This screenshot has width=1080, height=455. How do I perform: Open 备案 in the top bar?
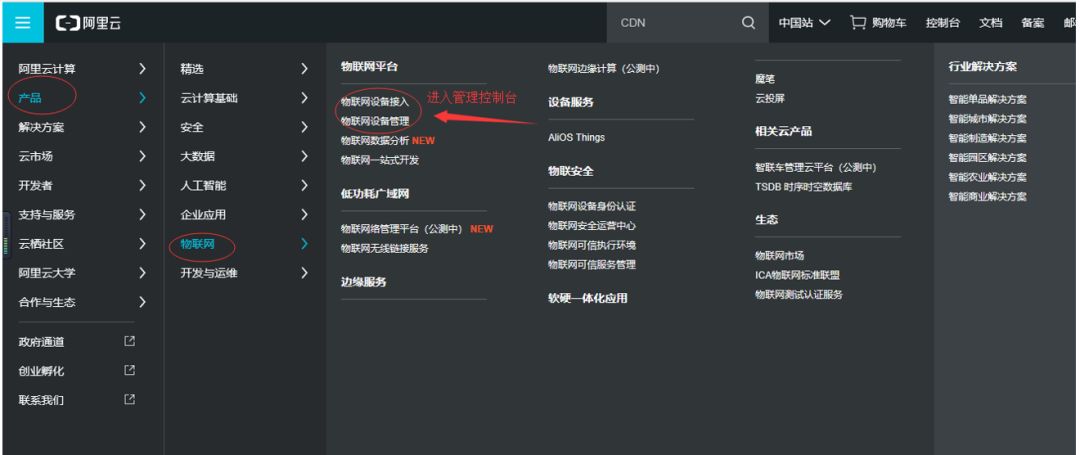pos(1032,23)
